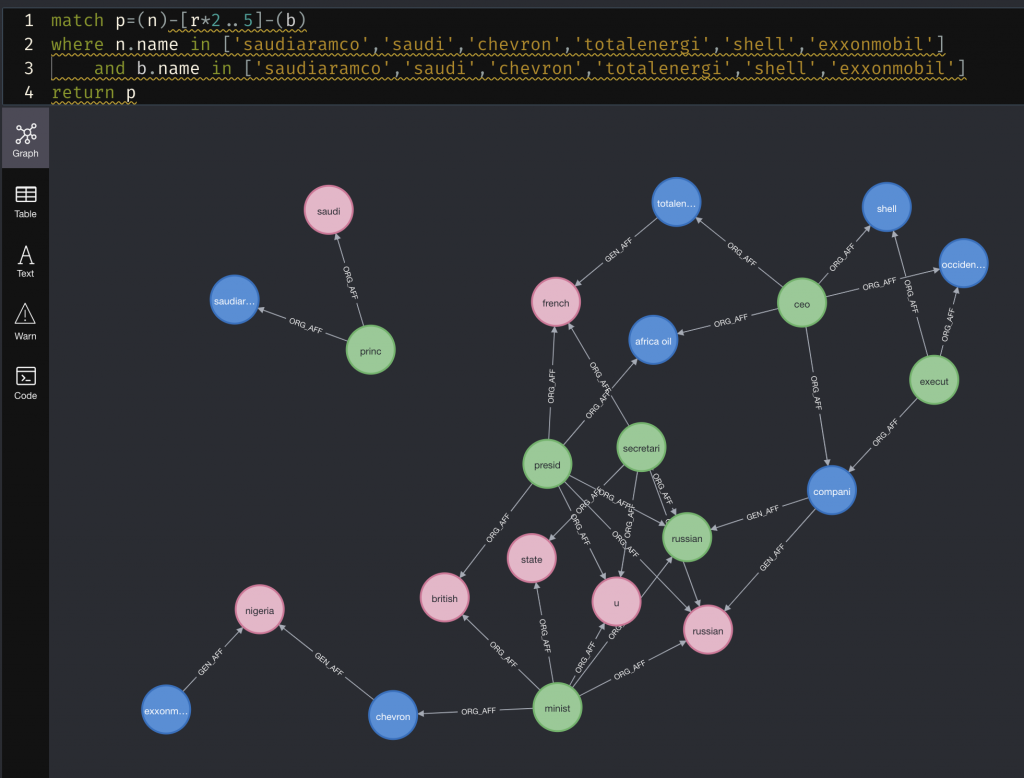Image resolution: width=1024 pixels, height=778 pixels.
Task: Click the green secretari node
Action: (x=641, y=447)
